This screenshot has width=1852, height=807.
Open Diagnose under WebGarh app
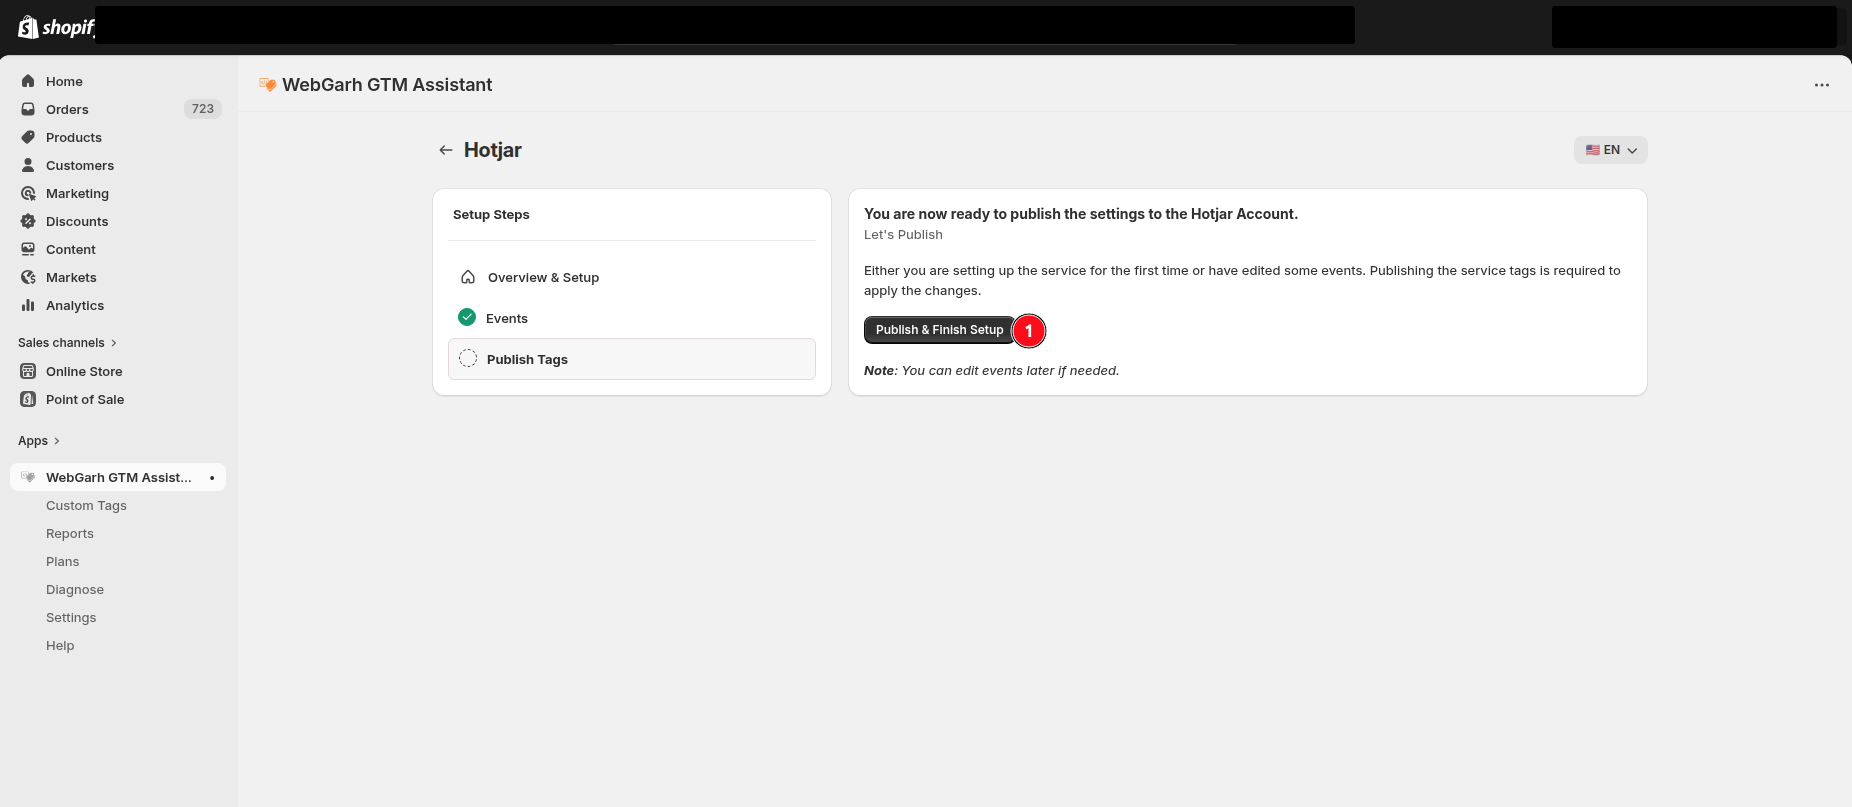click(75, 589)
